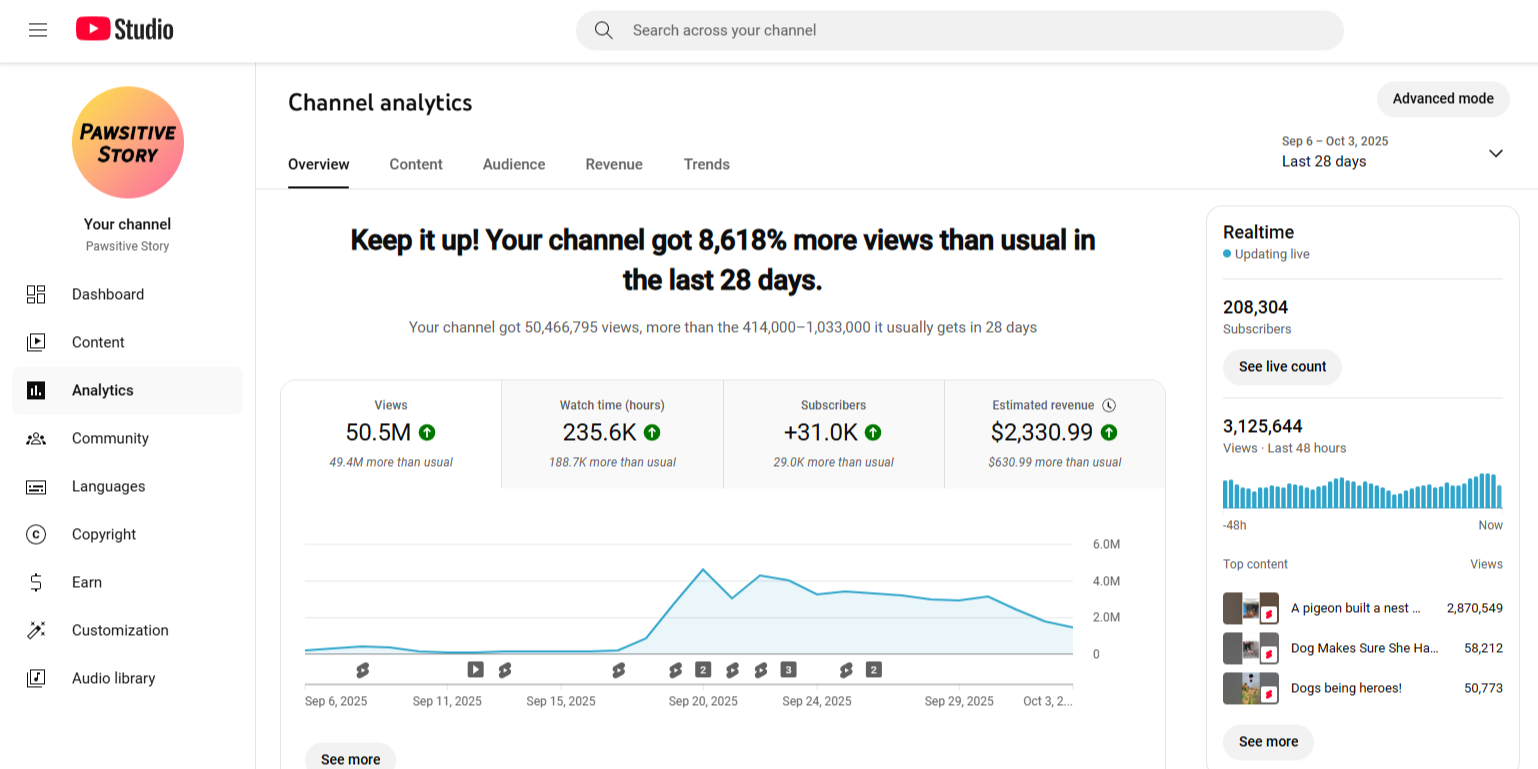The height and width of the screenshot is (769, 1538).
Task: Select the Watch time (hours) metric card
Action: click(x=612, y=434)
